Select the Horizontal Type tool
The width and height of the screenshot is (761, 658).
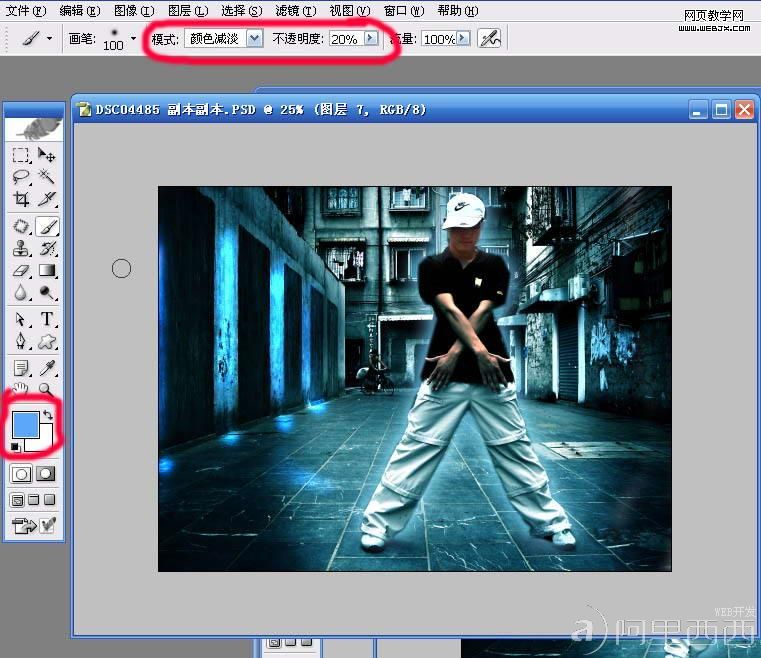(x=46, y=319)
